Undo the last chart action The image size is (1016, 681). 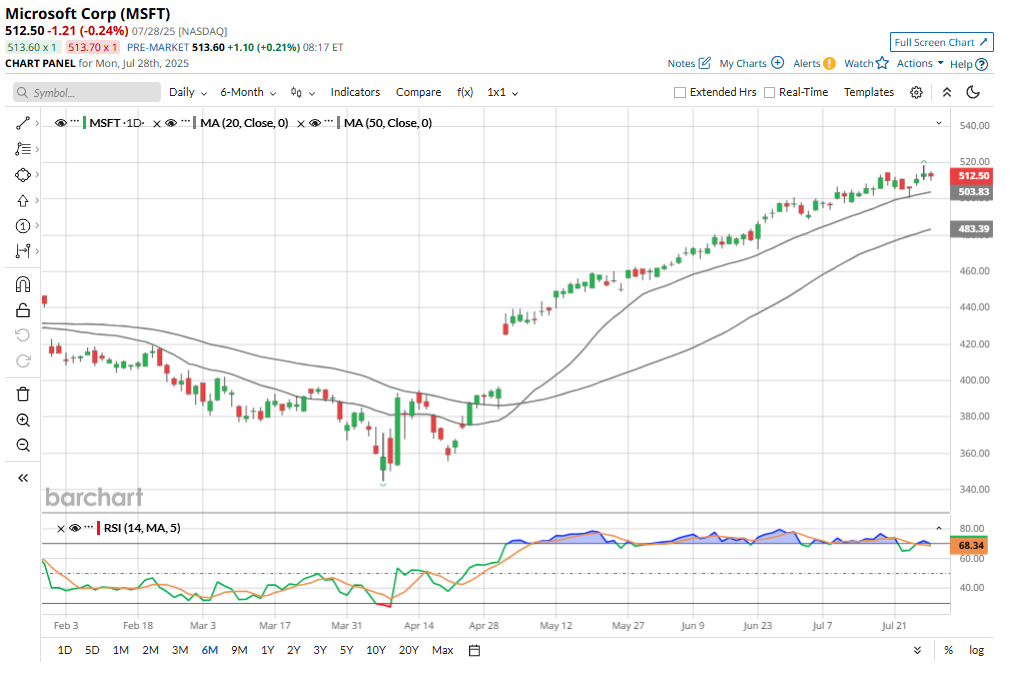(23, 335)
